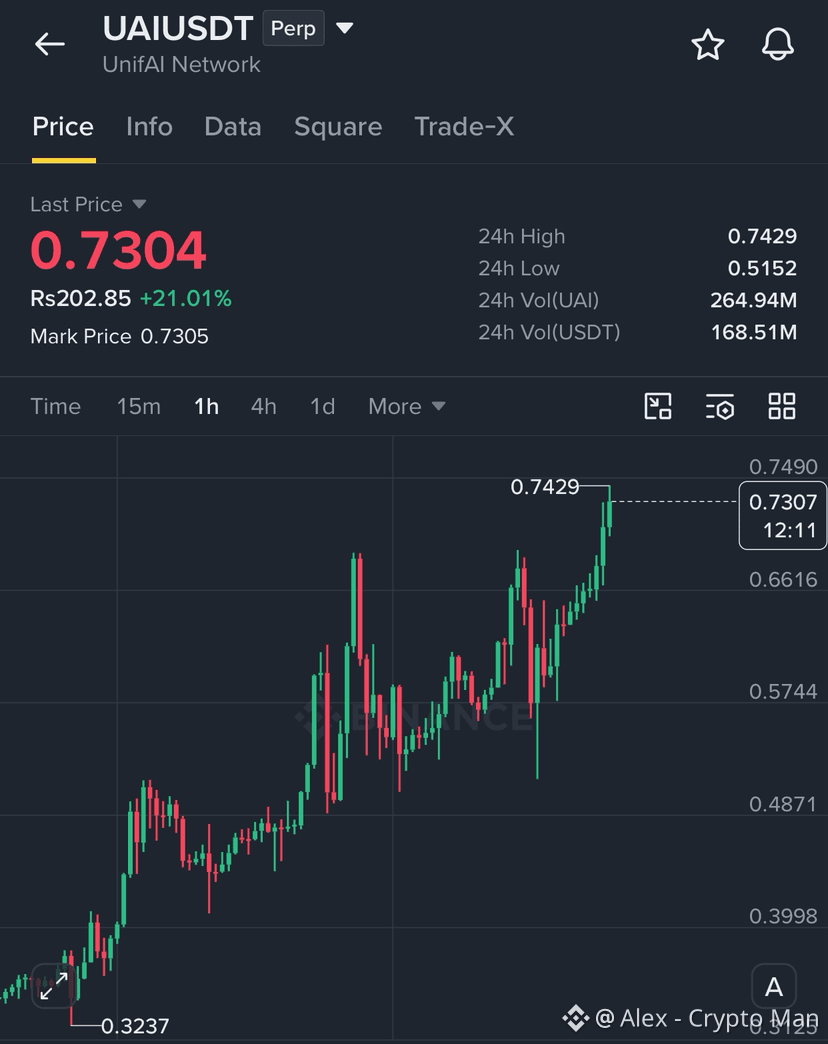Switch to the Info tab
Viewport: 828px width, 1044px height.
coord(149,127)
